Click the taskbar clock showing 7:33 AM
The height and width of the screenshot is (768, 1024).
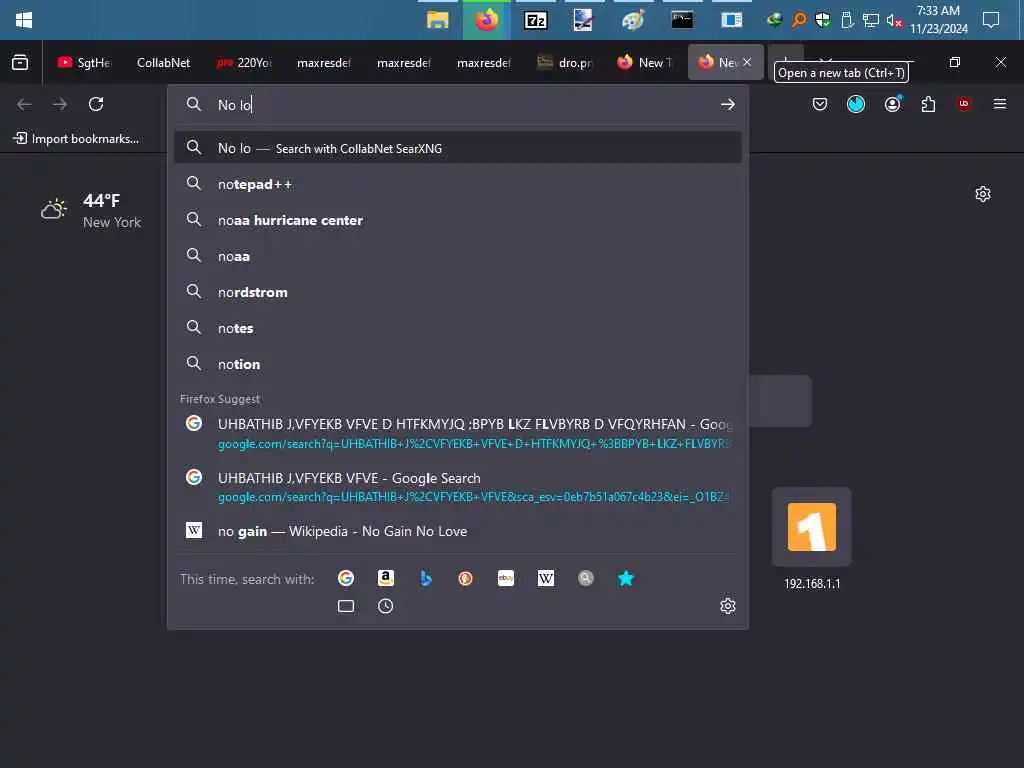coord(938,20)
